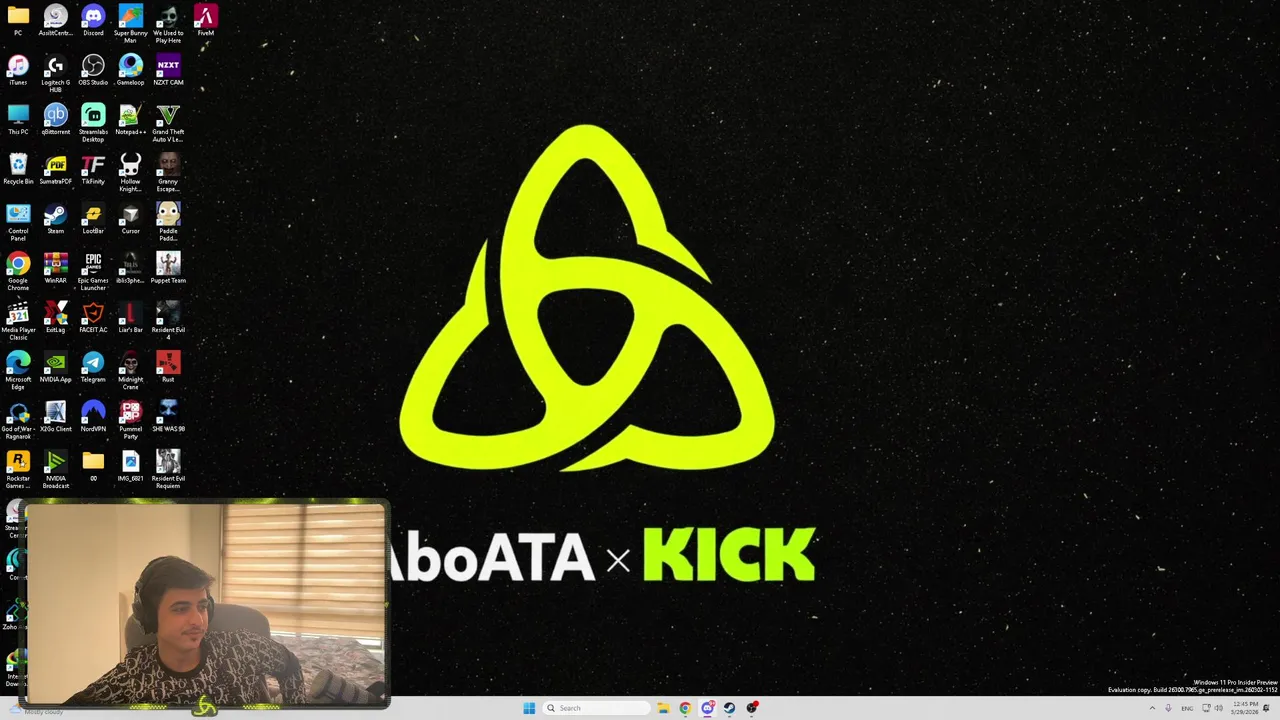The height and width of the screenshot is (720, 1280).
Task: Open SumatraPDF shortcut
Action: coord(56,169)
